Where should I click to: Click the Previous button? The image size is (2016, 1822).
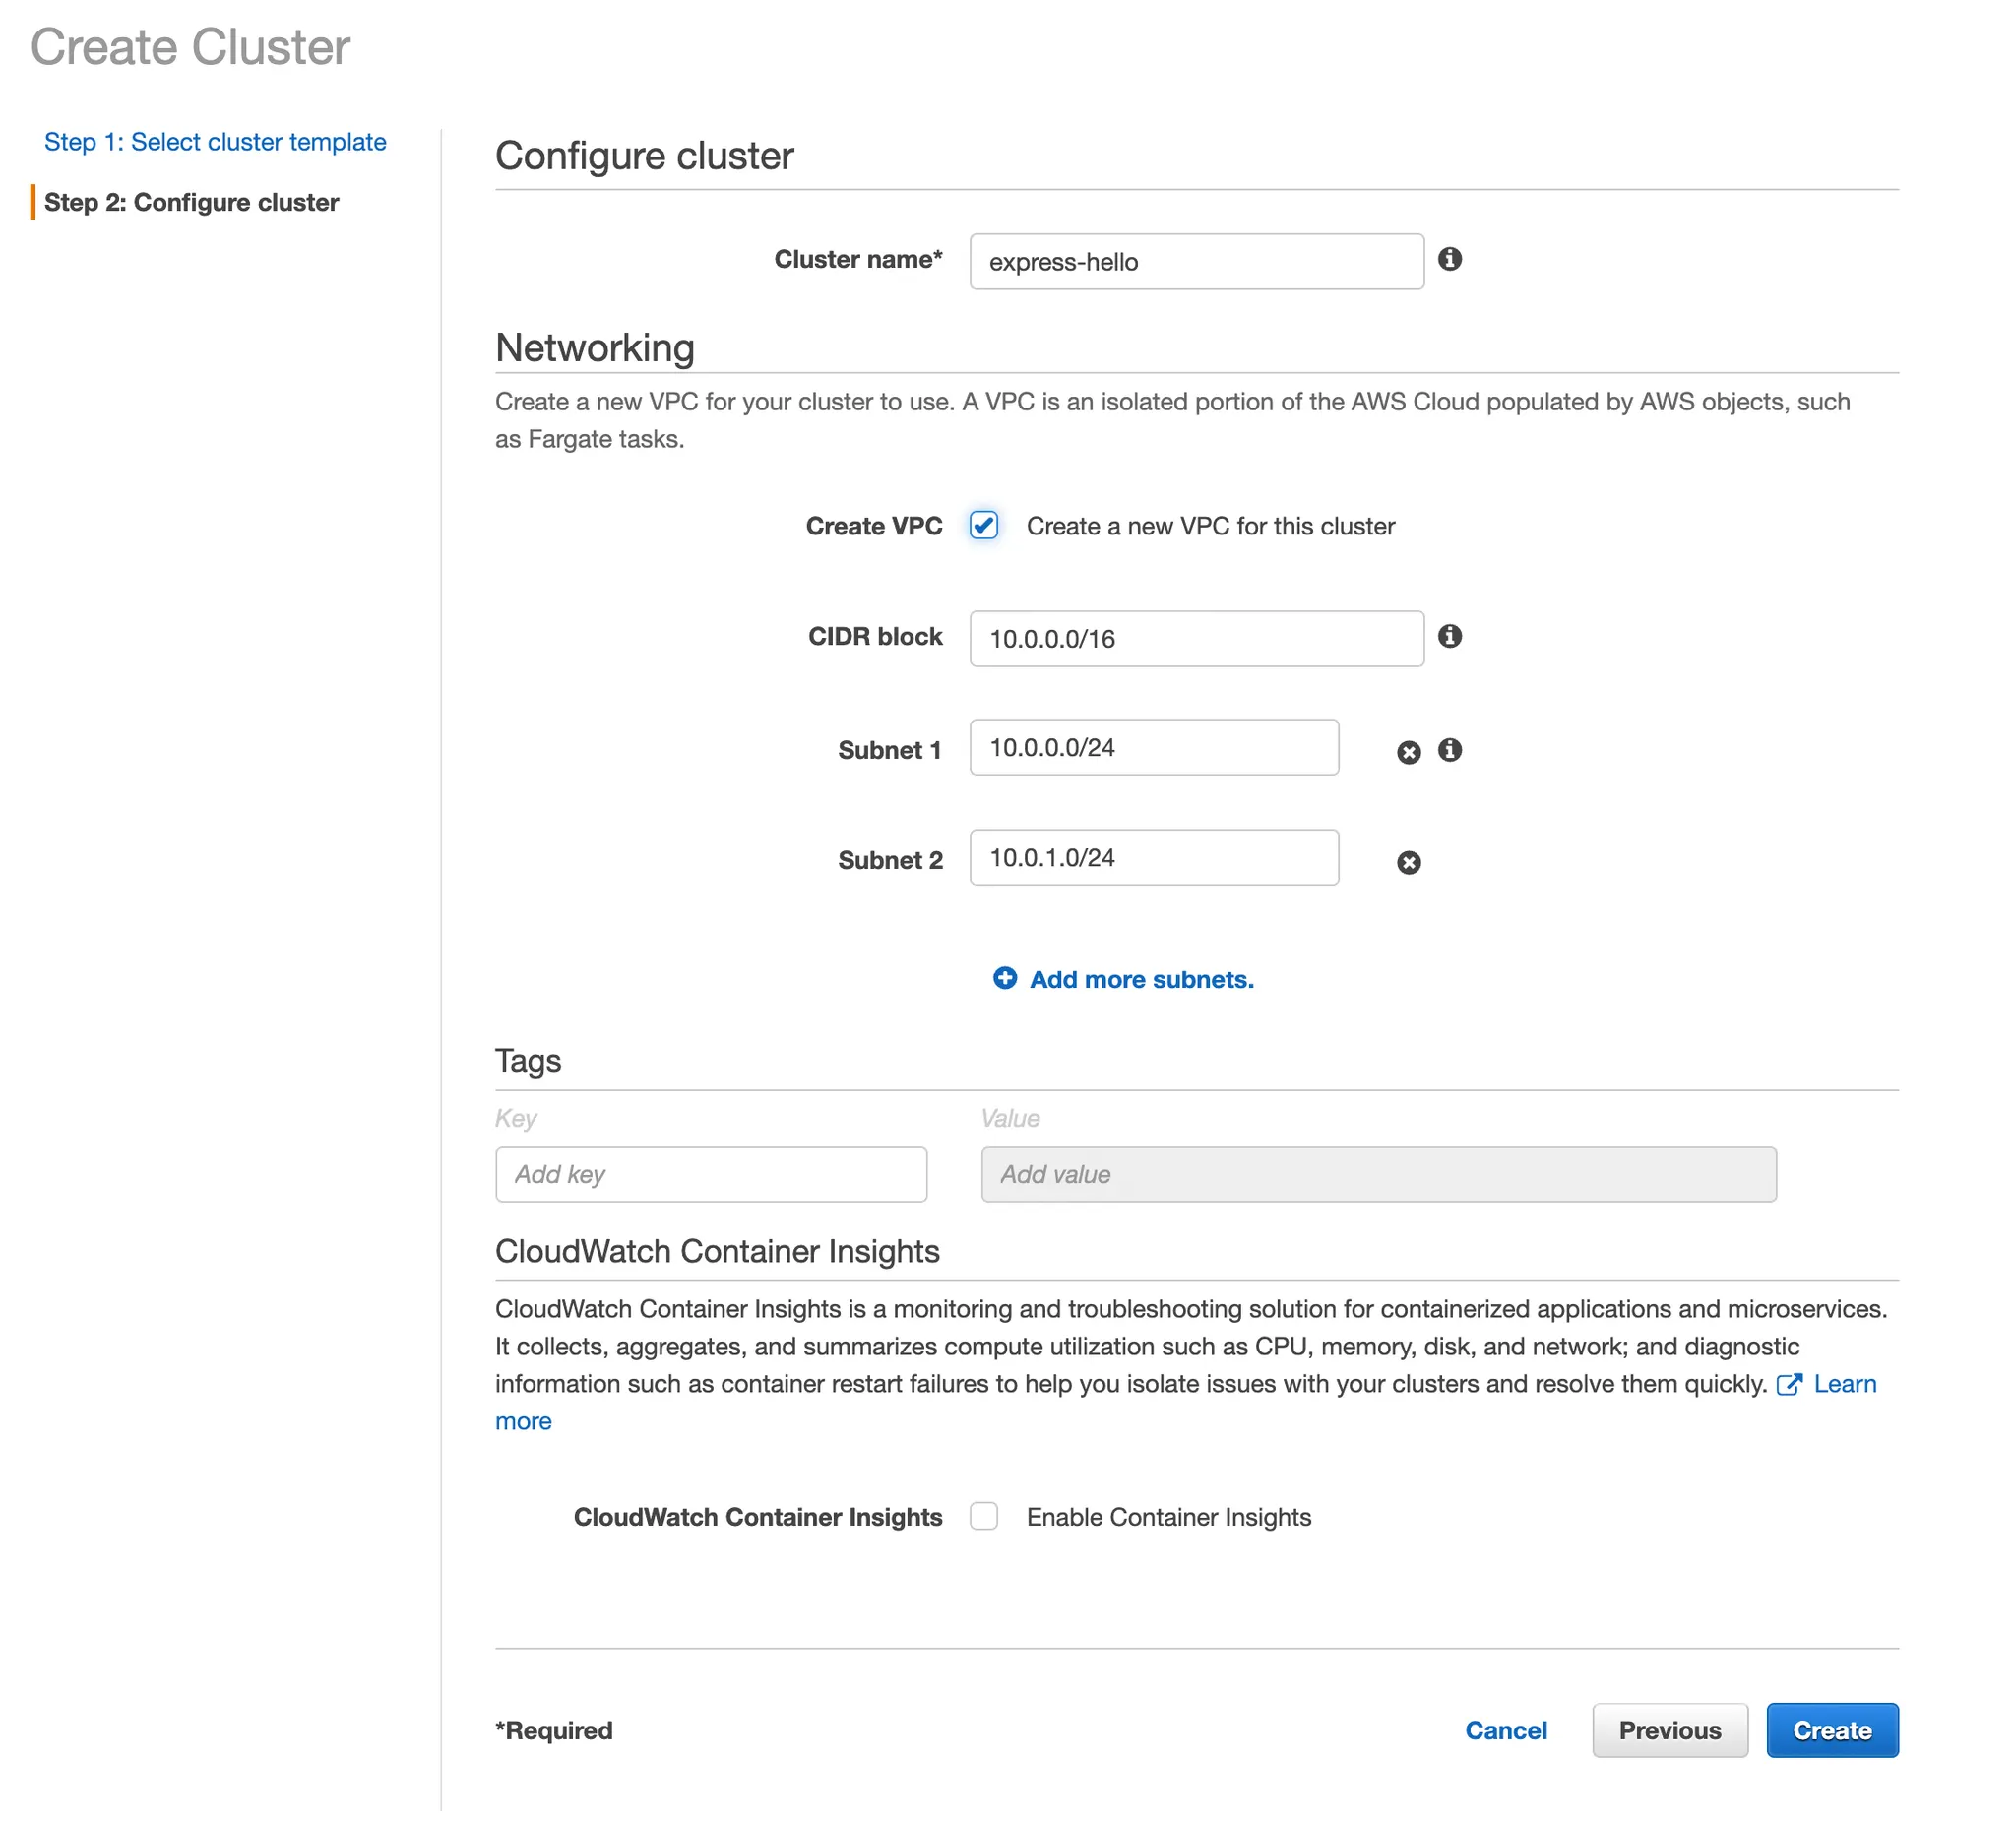click(x=1669, y=1730)
